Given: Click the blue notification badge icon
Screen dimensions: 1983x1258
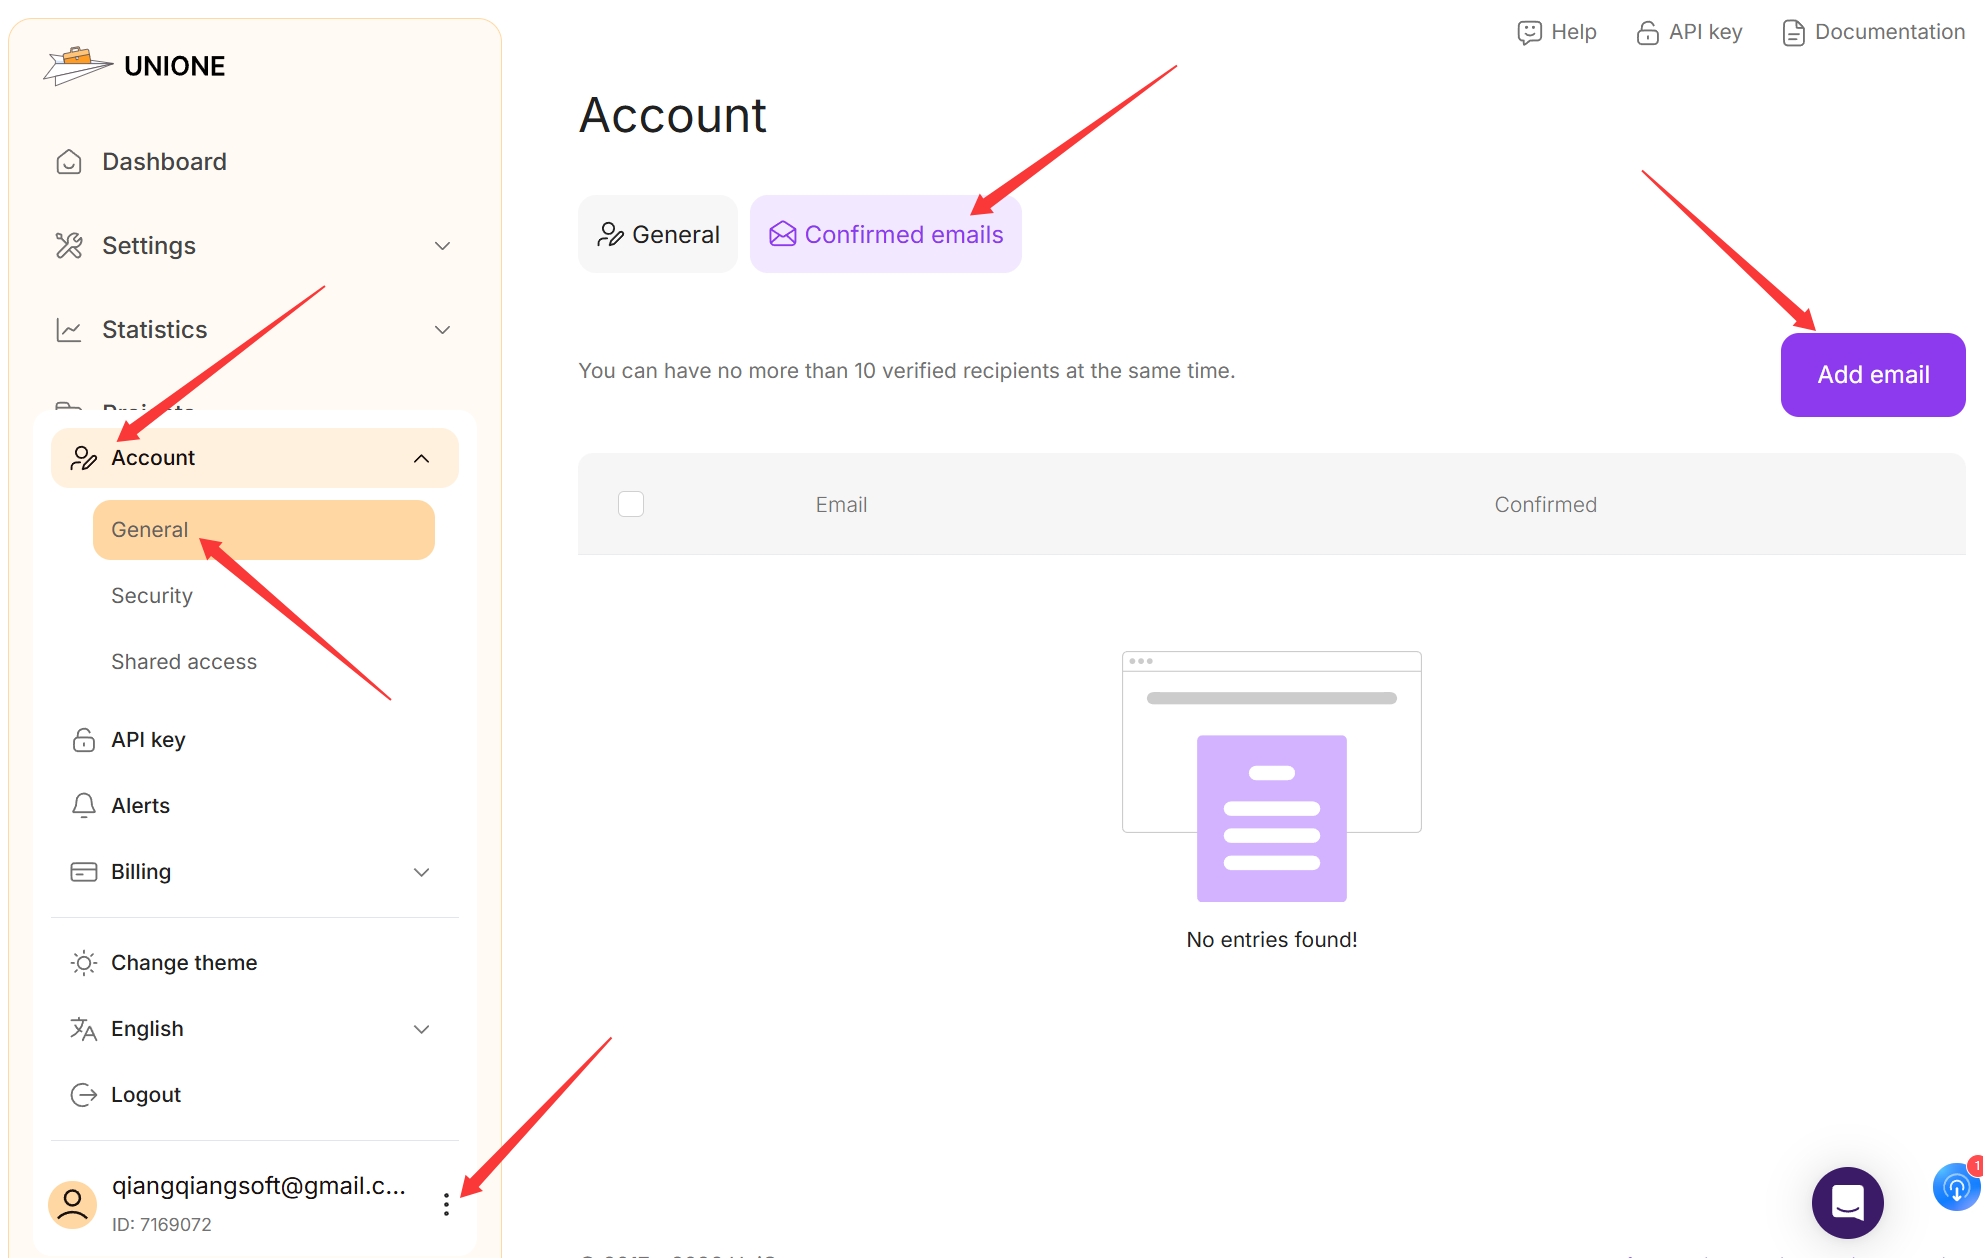Looking at the screenshot, I should [1956, 1187].
